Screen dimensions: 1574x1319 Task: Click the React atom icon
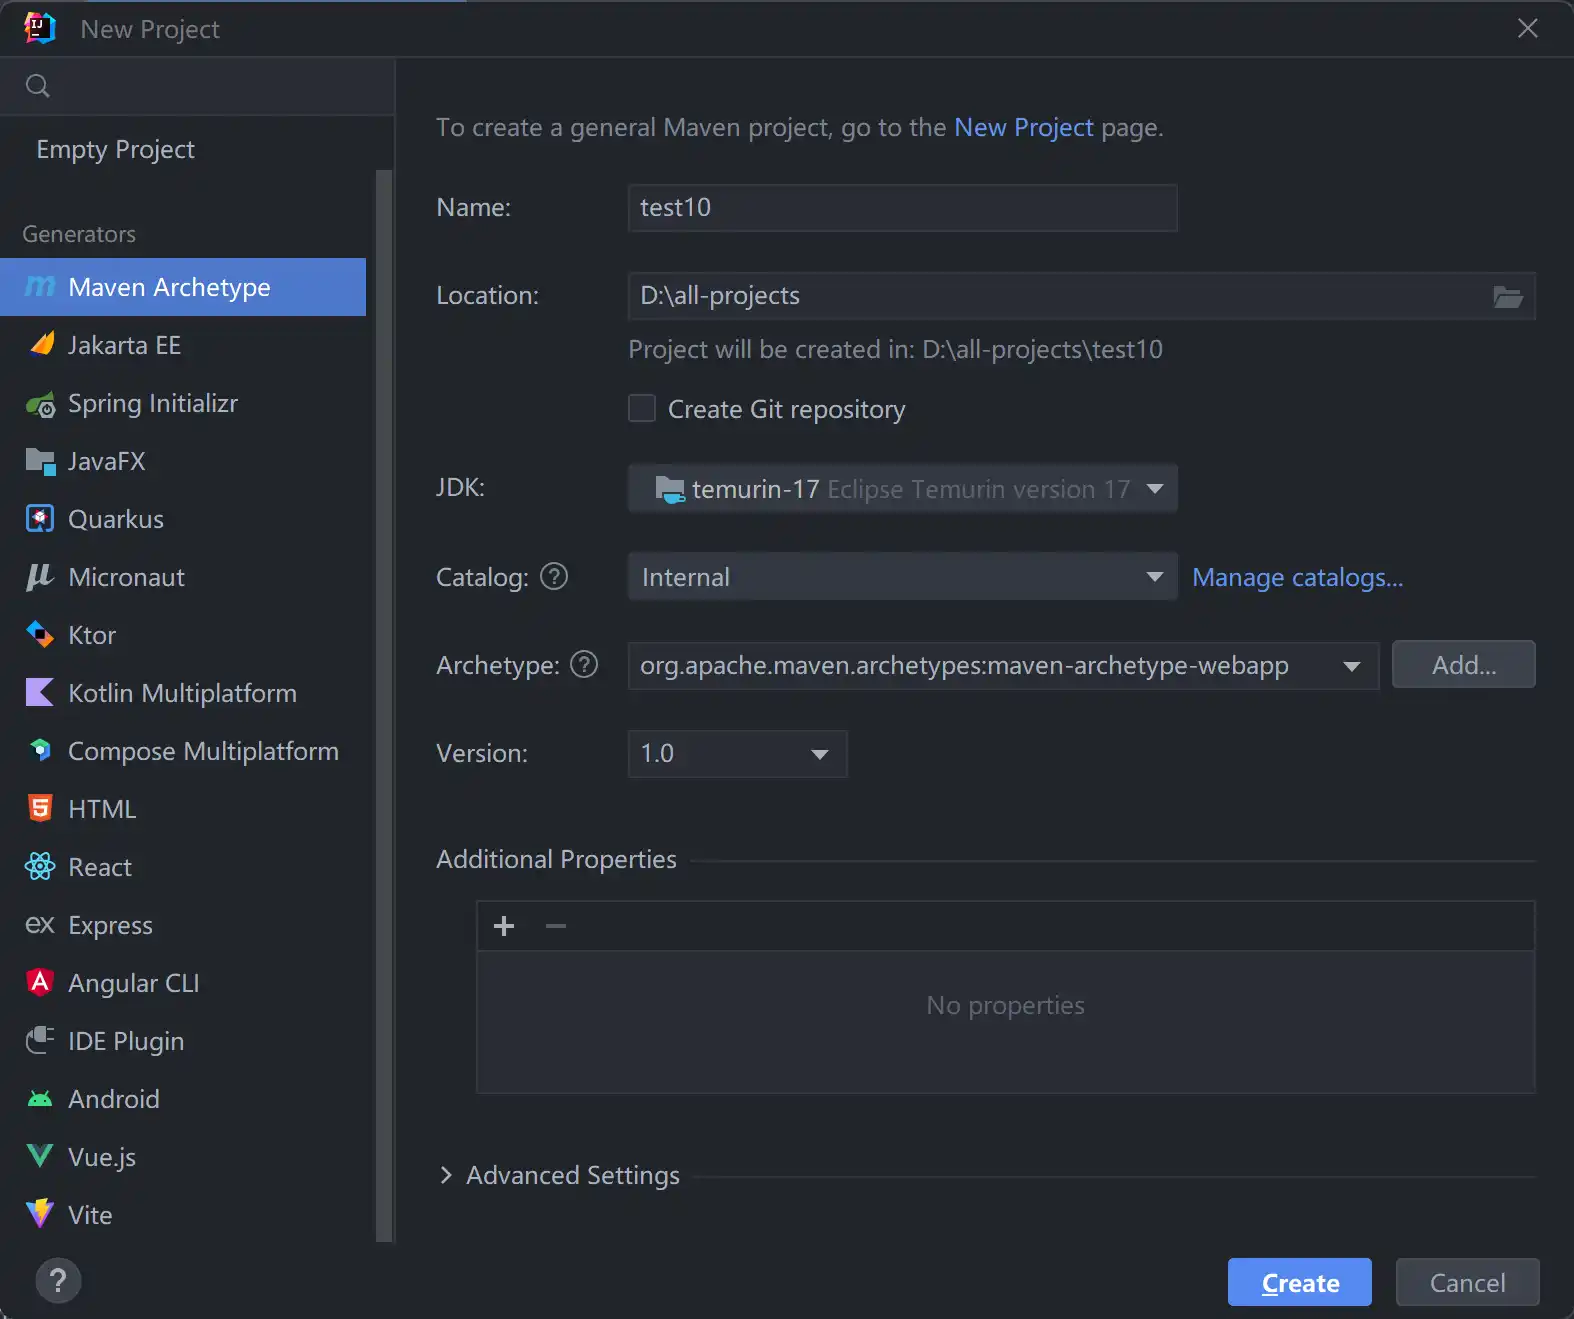click(x=40, y=866)
